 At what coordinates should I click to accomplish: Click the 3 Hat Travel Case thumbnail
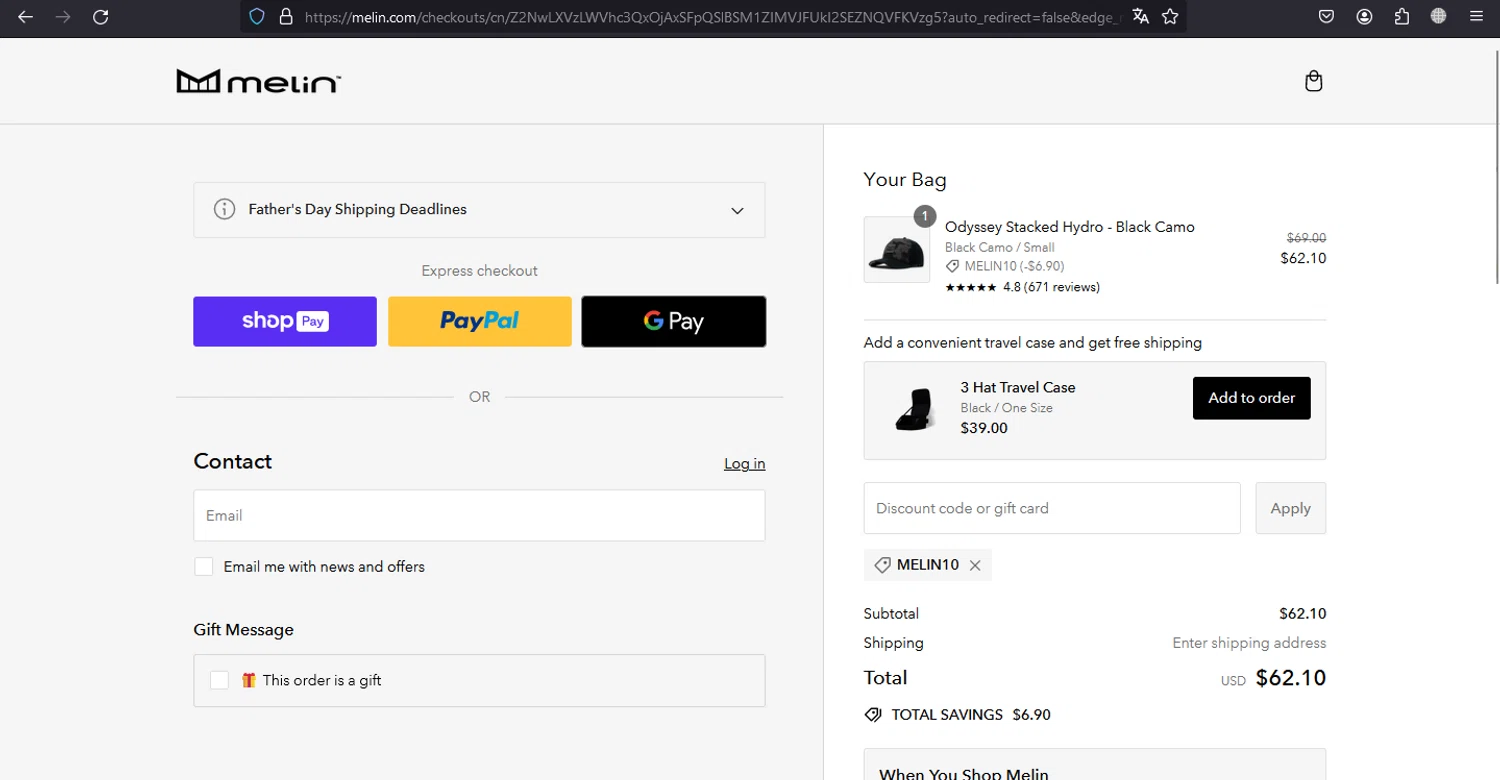(914, 410)
